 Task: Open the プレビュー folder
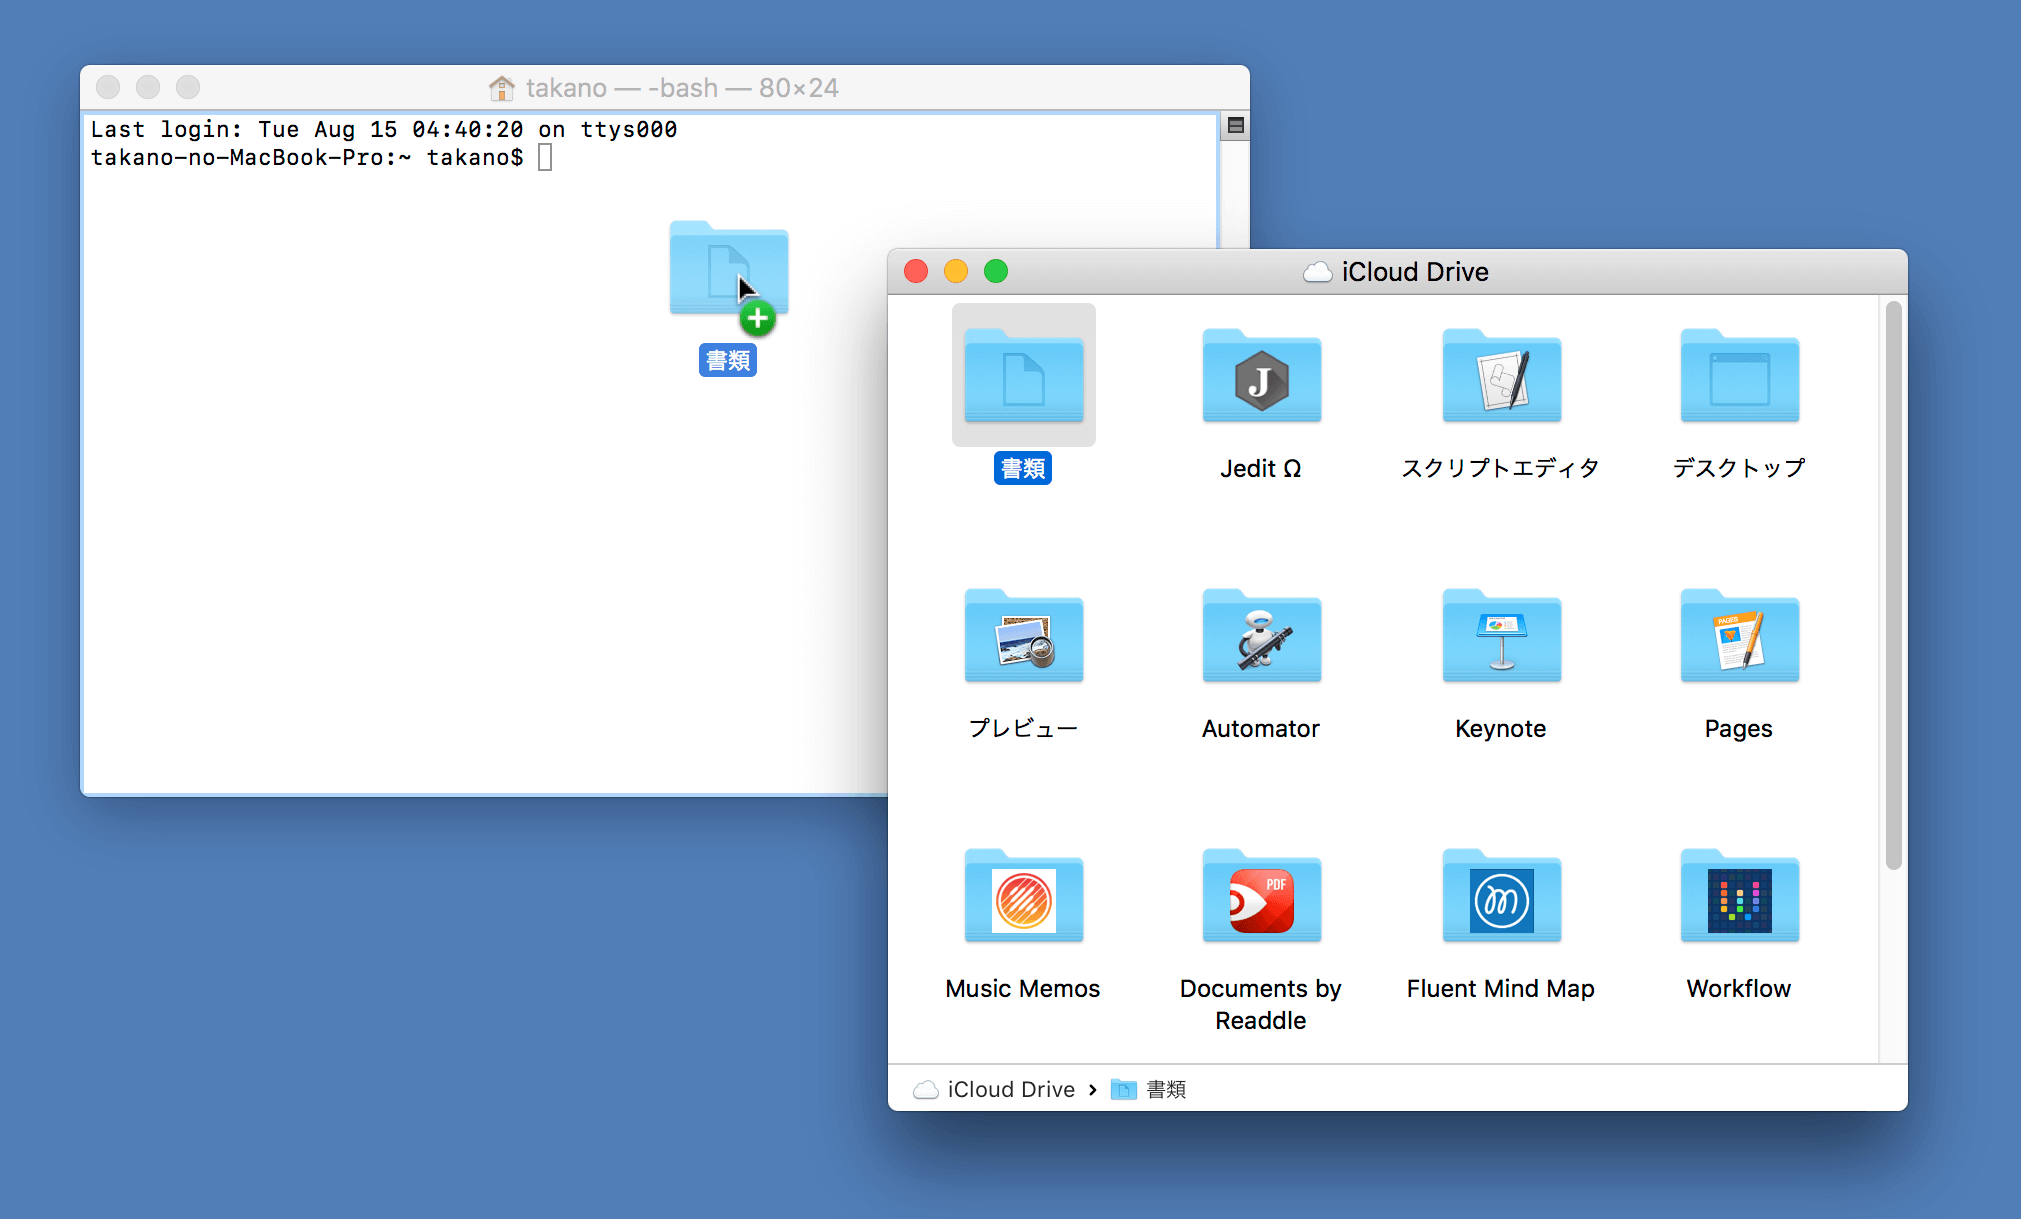(1023, 636)
